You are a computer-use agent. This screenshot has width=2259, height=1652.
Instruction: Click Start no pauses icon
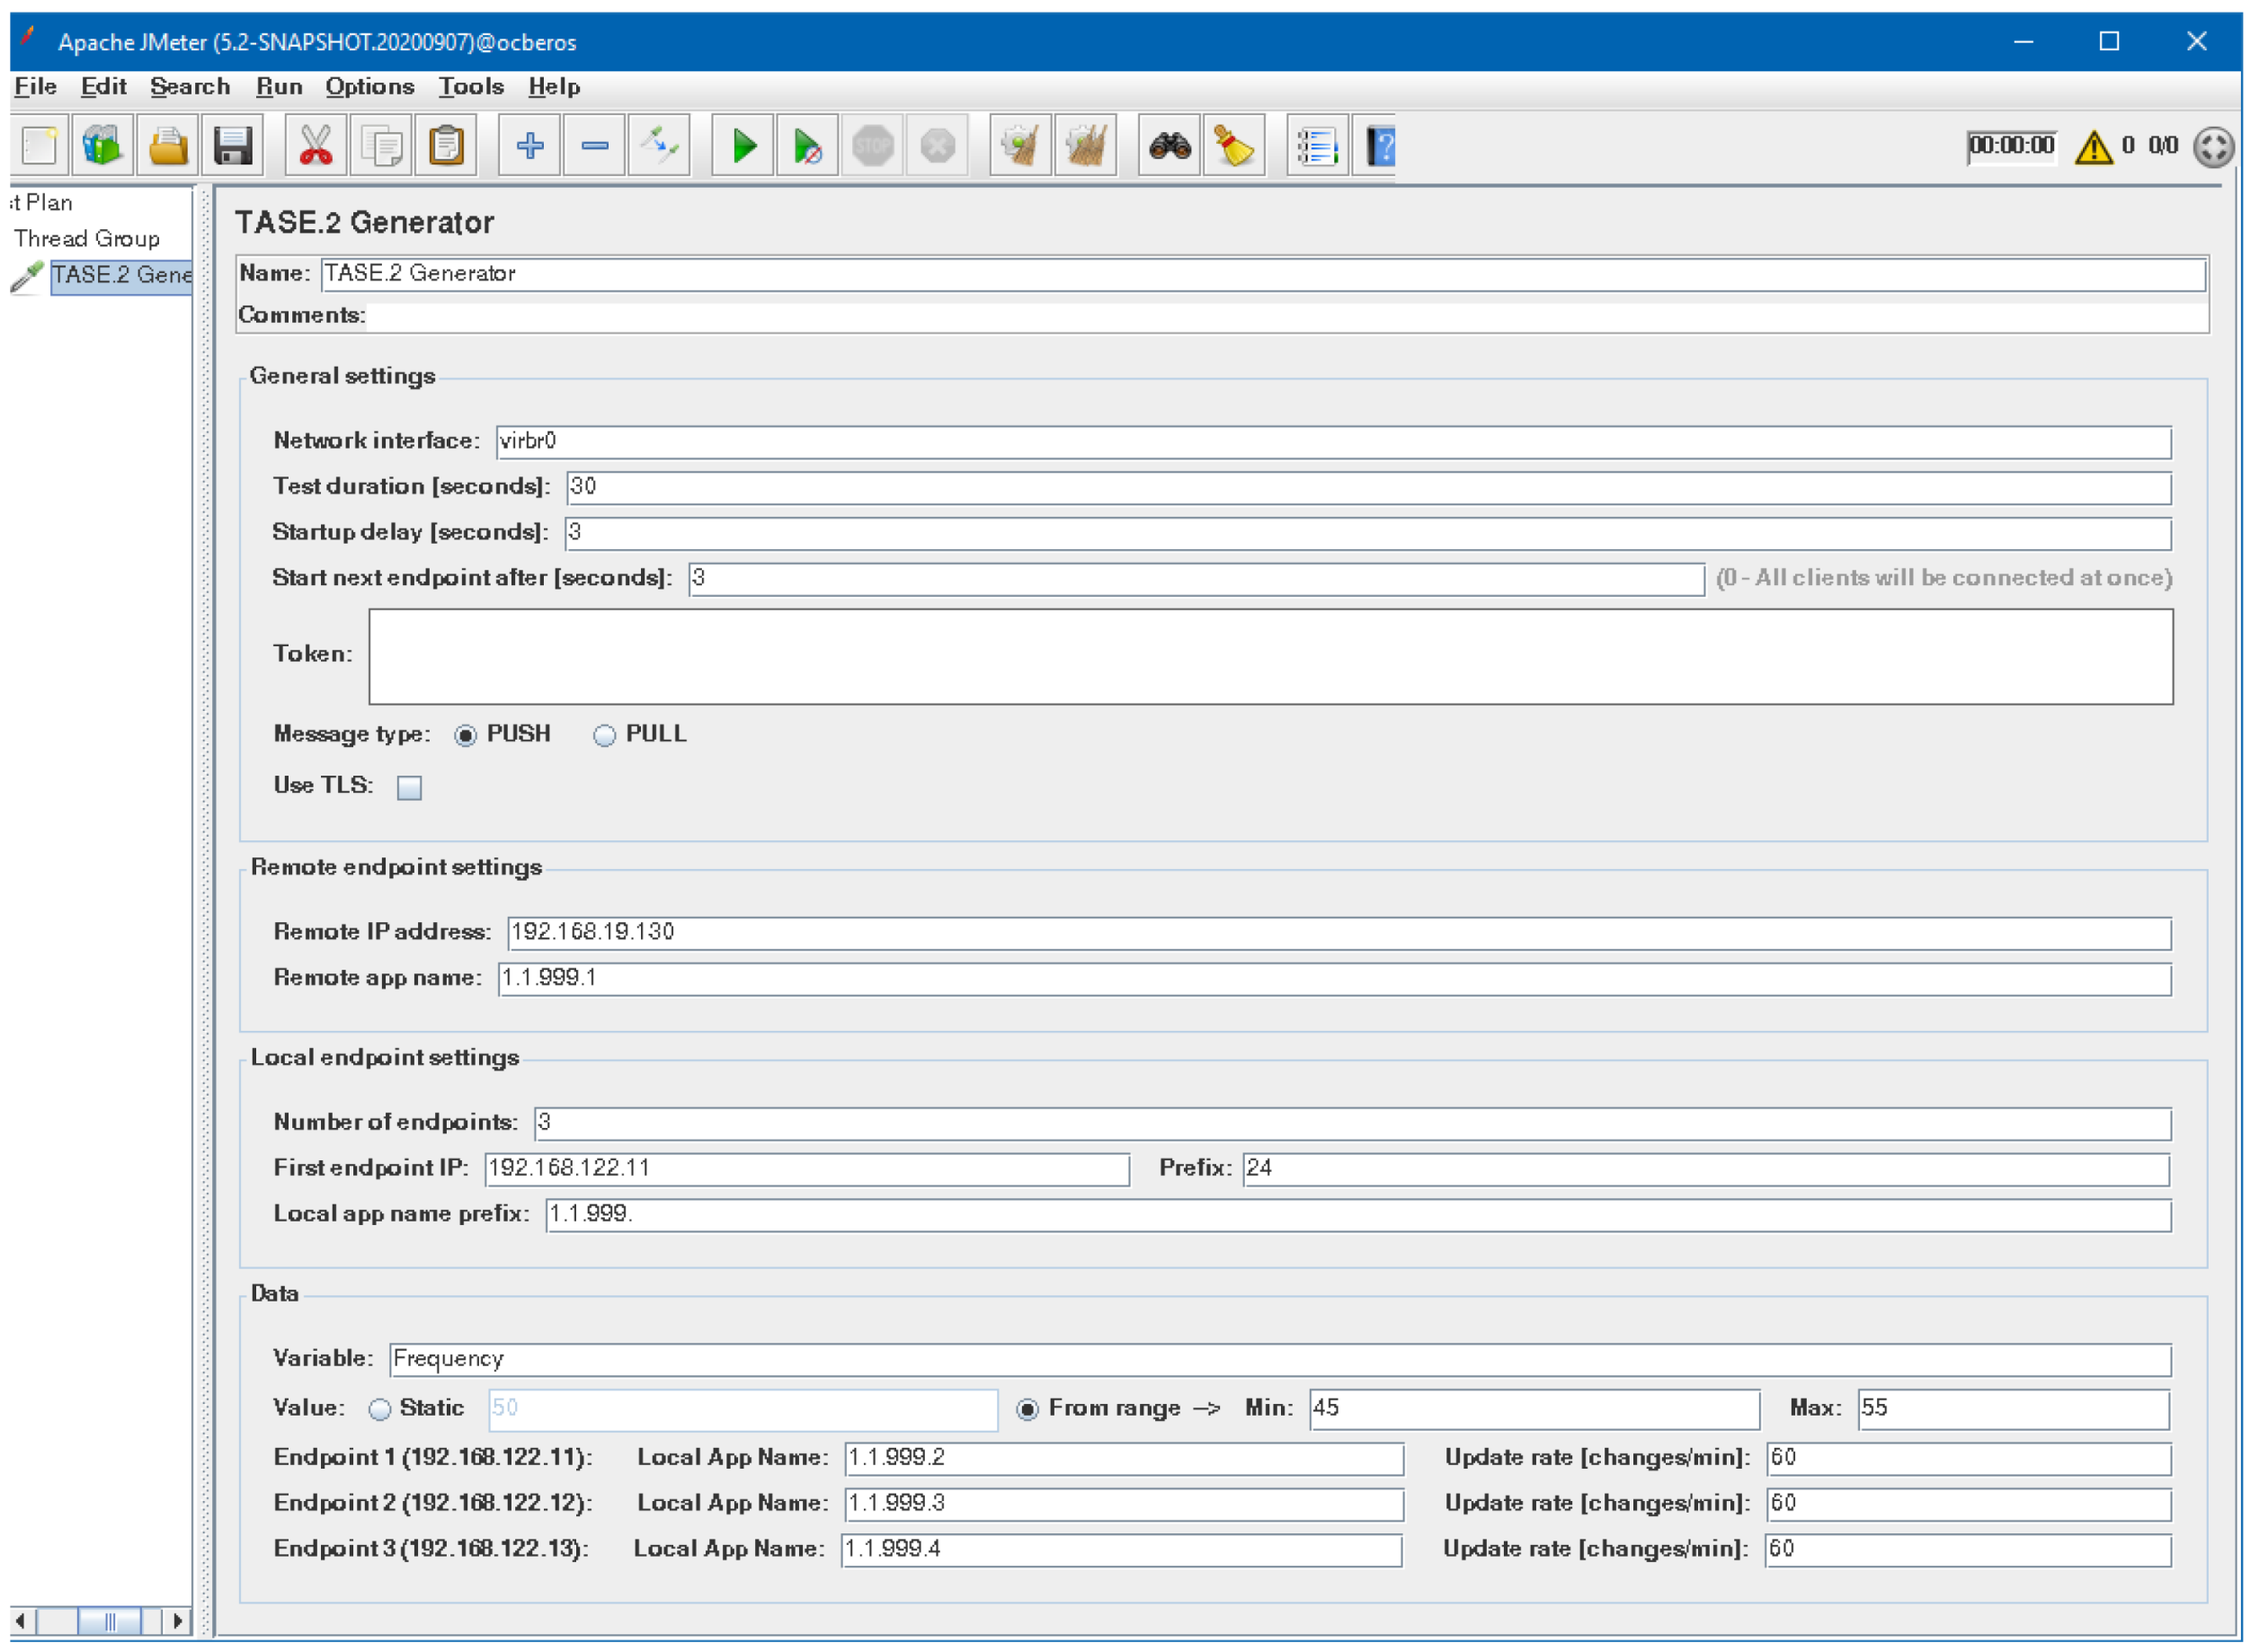point(807,147)
